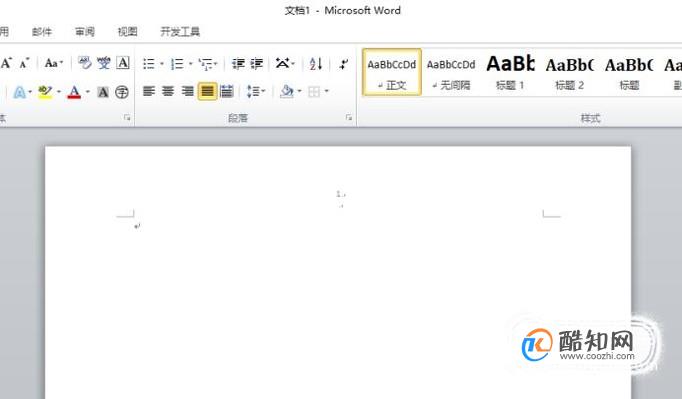
Task: Click the Character Border icon
Action: click(123, 64)
